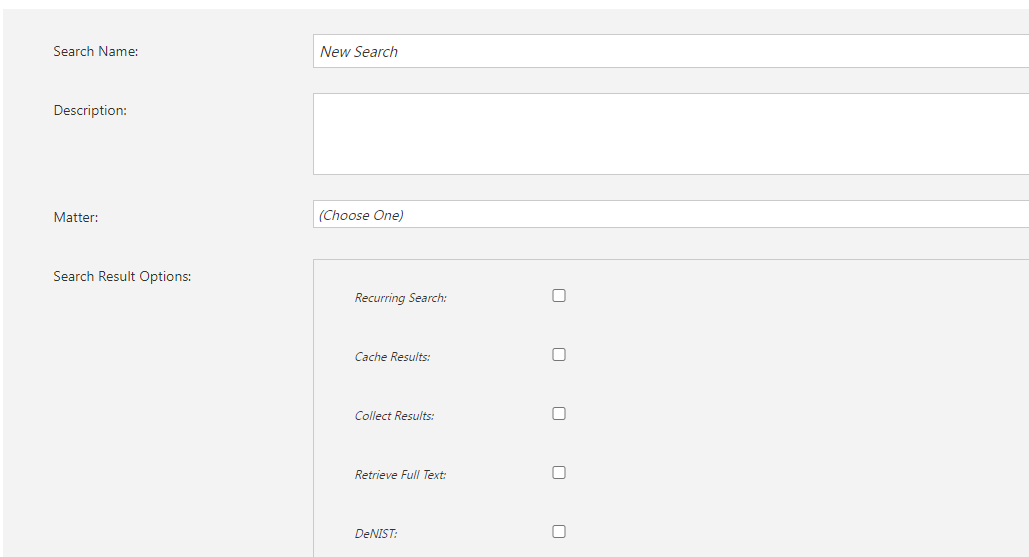Viewport: 1029px width, 557px height.
Task: Tick the Cache Results checkbox
Action: (559, 355)
